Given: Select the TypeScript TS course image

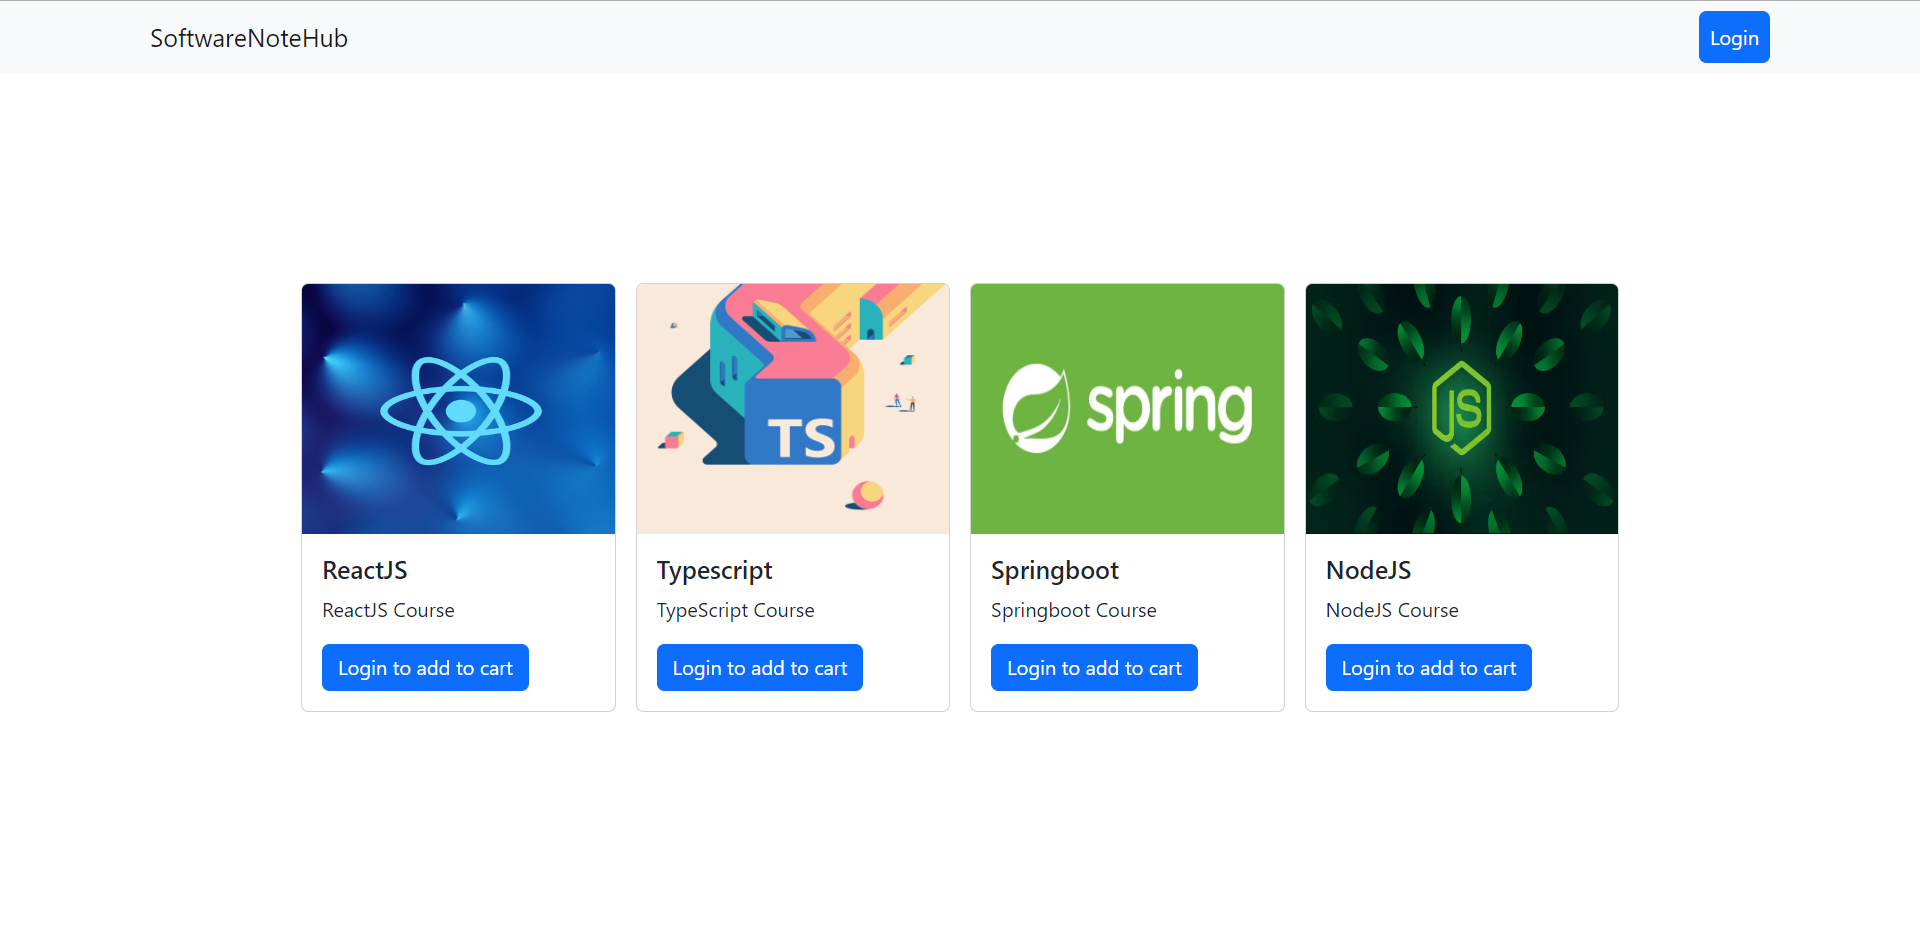Looking at the screenshot, I should pos(793,409).
